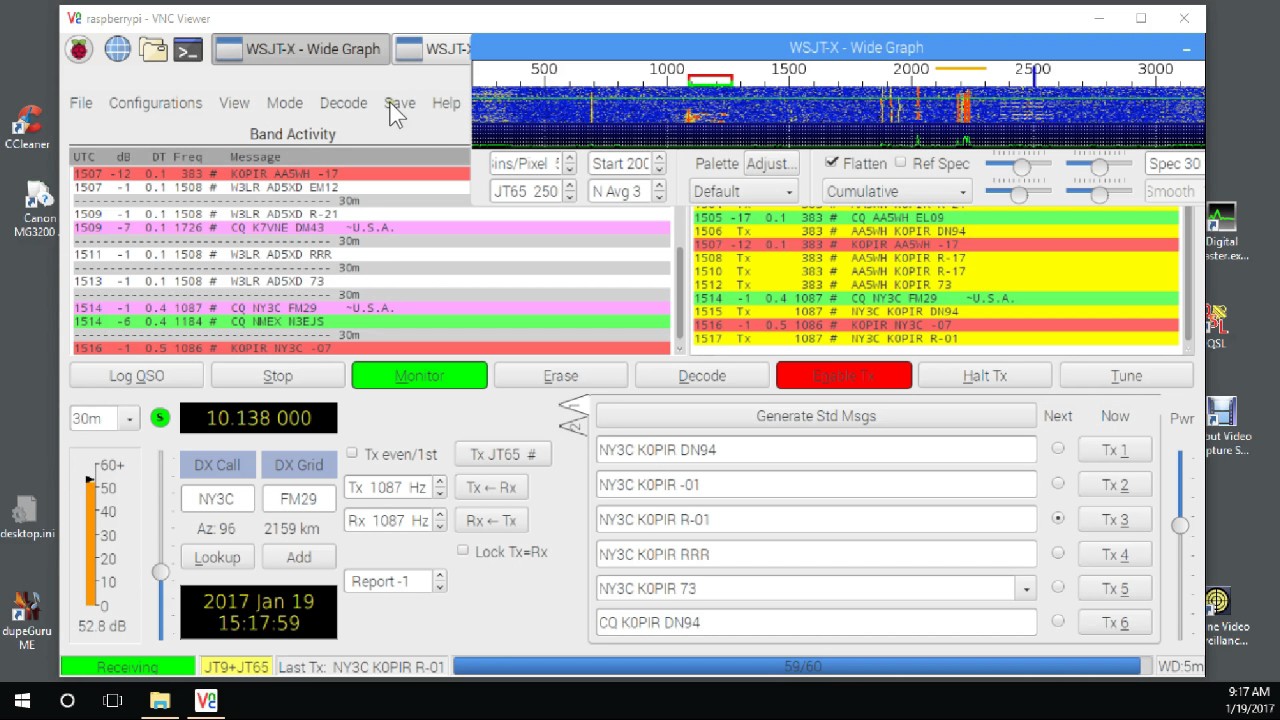The width and height of the screenshot is (1280, 720).
Task: Select Next radio for Tx 6 message
Action: (1058, 621)
